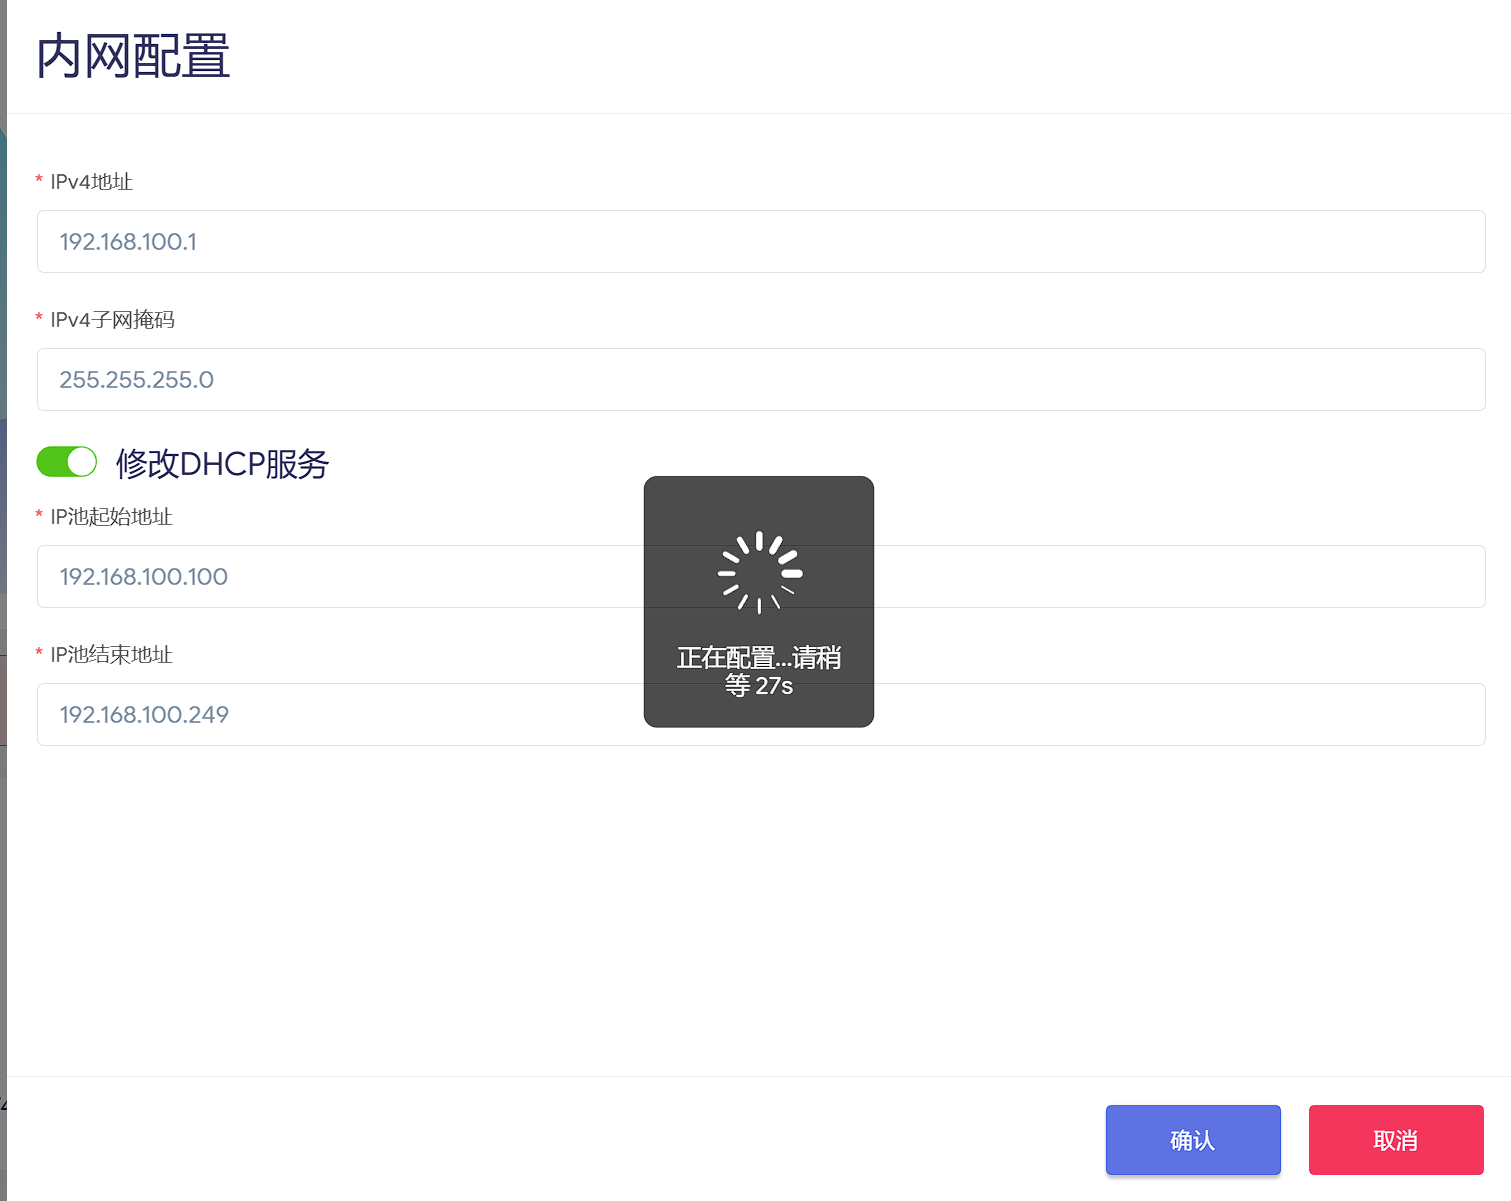Click the IP池结束地址 field label

pos(111,655)
